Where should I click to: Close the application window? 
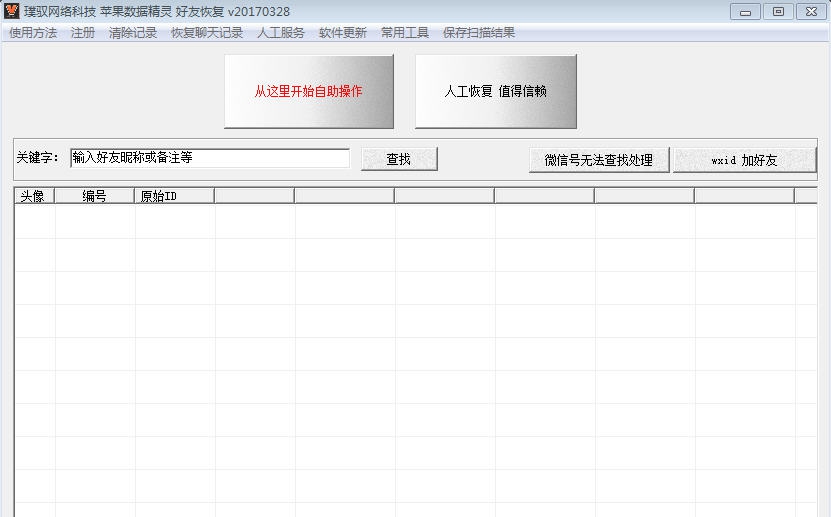click(811, 12)
